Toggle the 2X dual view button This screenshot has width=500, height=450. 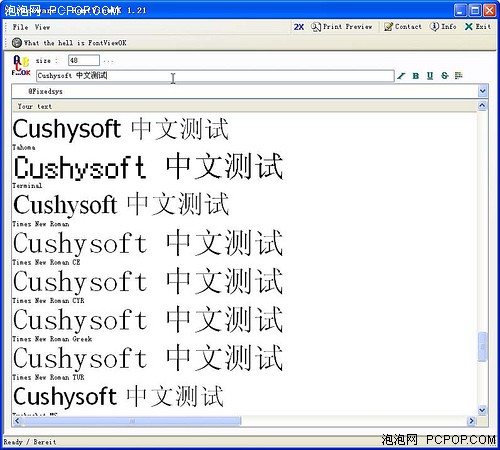coord(299,27)
